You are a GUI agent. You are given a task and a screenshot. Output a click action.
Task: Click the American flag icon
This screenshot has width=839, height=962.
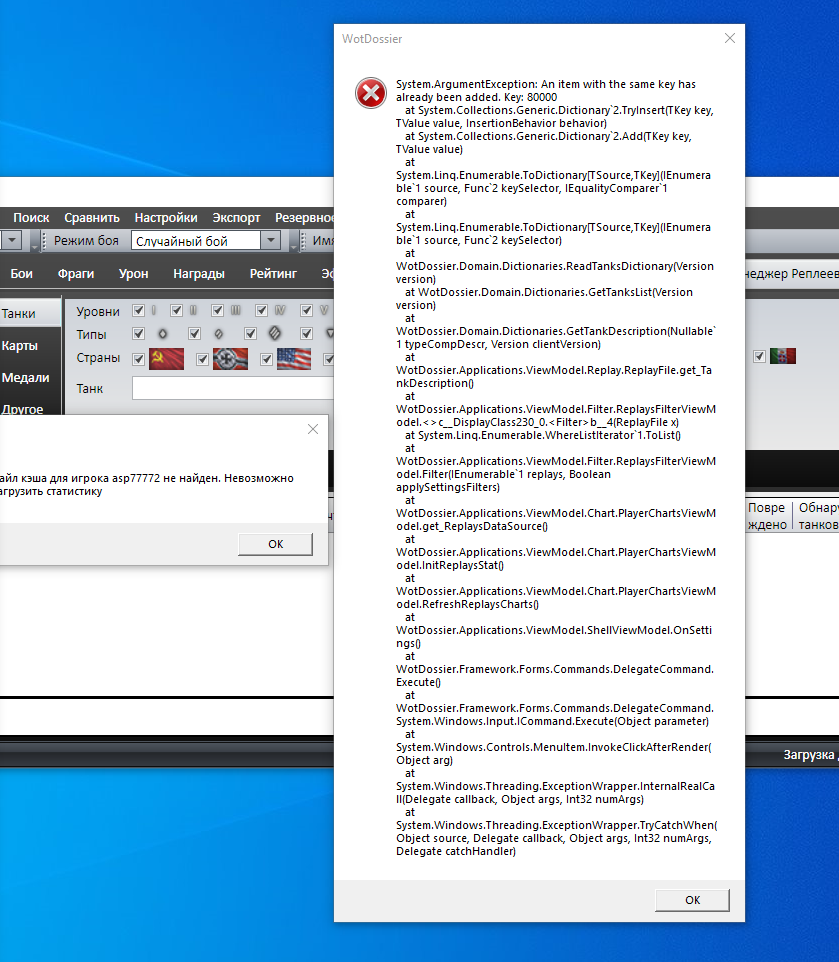294,359
